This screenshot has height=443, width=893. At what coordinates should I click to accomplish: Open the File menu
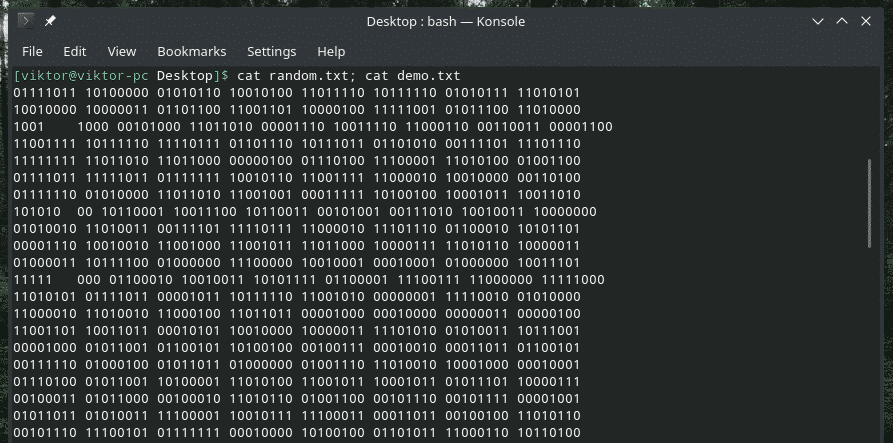point(32,51)
